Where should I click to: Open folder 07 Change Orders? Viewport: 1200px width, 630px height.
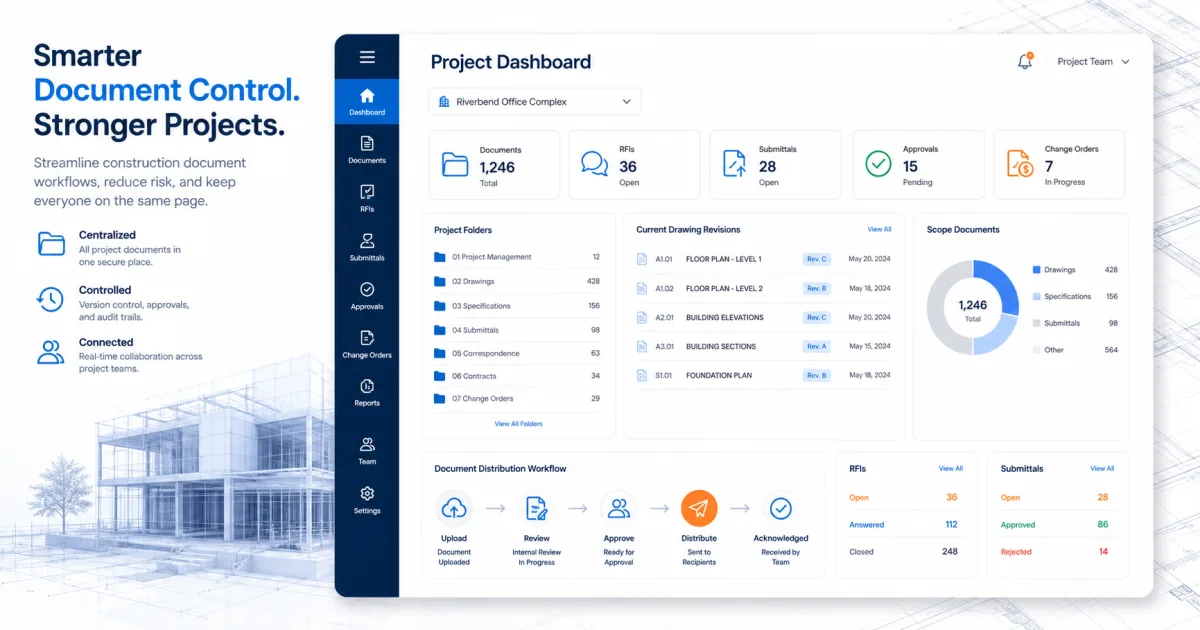[x=518, y=398]
